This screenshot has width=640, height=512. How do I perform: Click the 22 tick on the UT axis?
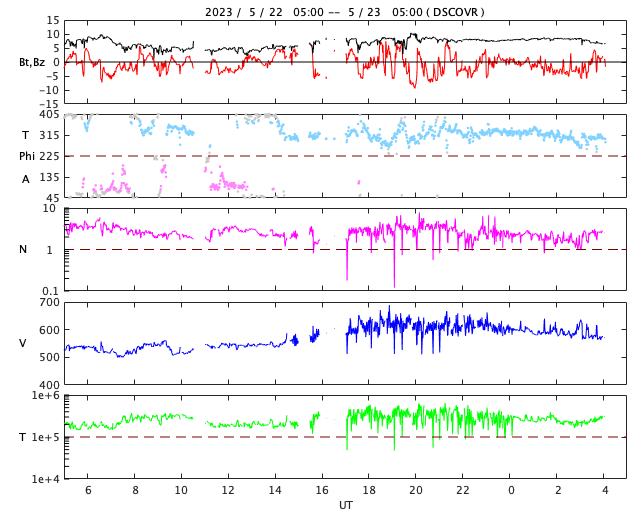(x=463, y=490)
